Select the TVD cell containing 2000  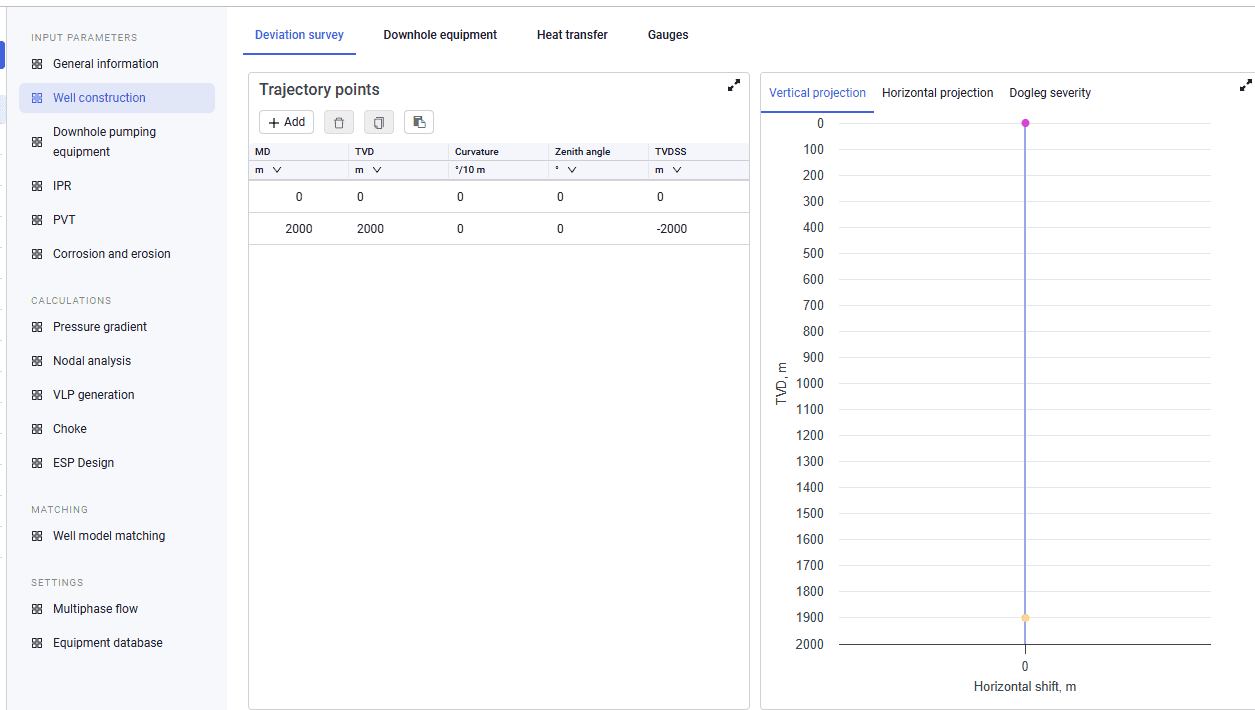tap(399, 229)
